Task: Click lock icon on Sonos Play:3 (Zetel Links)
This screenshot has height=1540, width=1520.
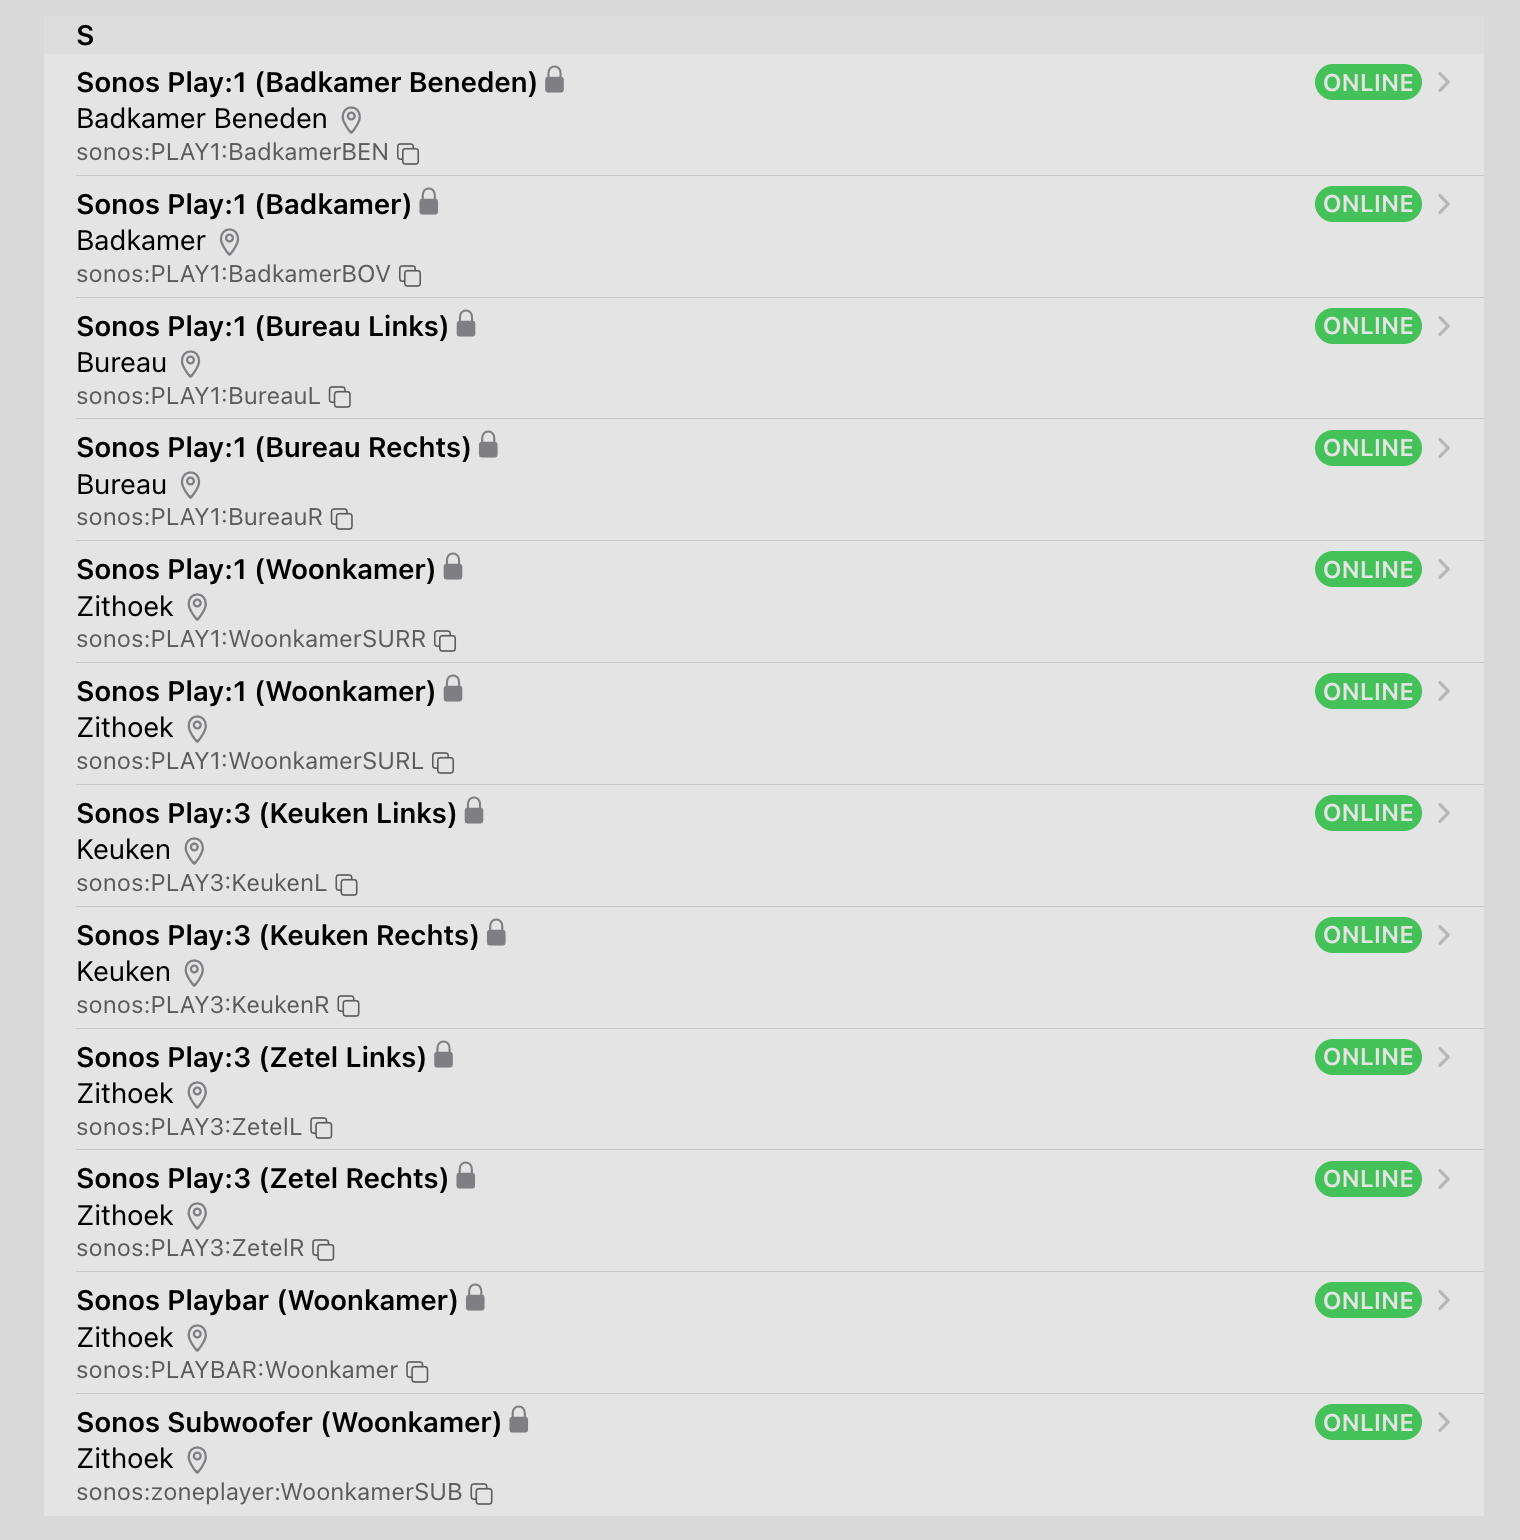Action: point(444,1055)
